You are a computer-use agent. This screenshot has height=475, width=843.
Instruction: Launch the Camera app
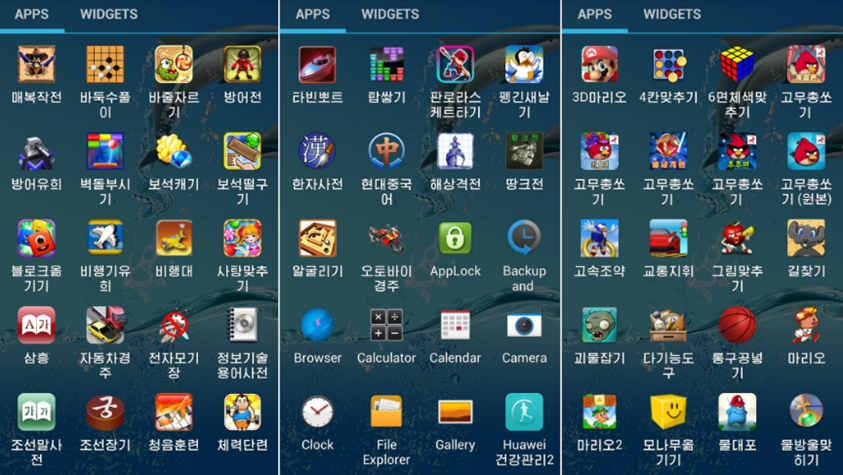pos(524,326)
